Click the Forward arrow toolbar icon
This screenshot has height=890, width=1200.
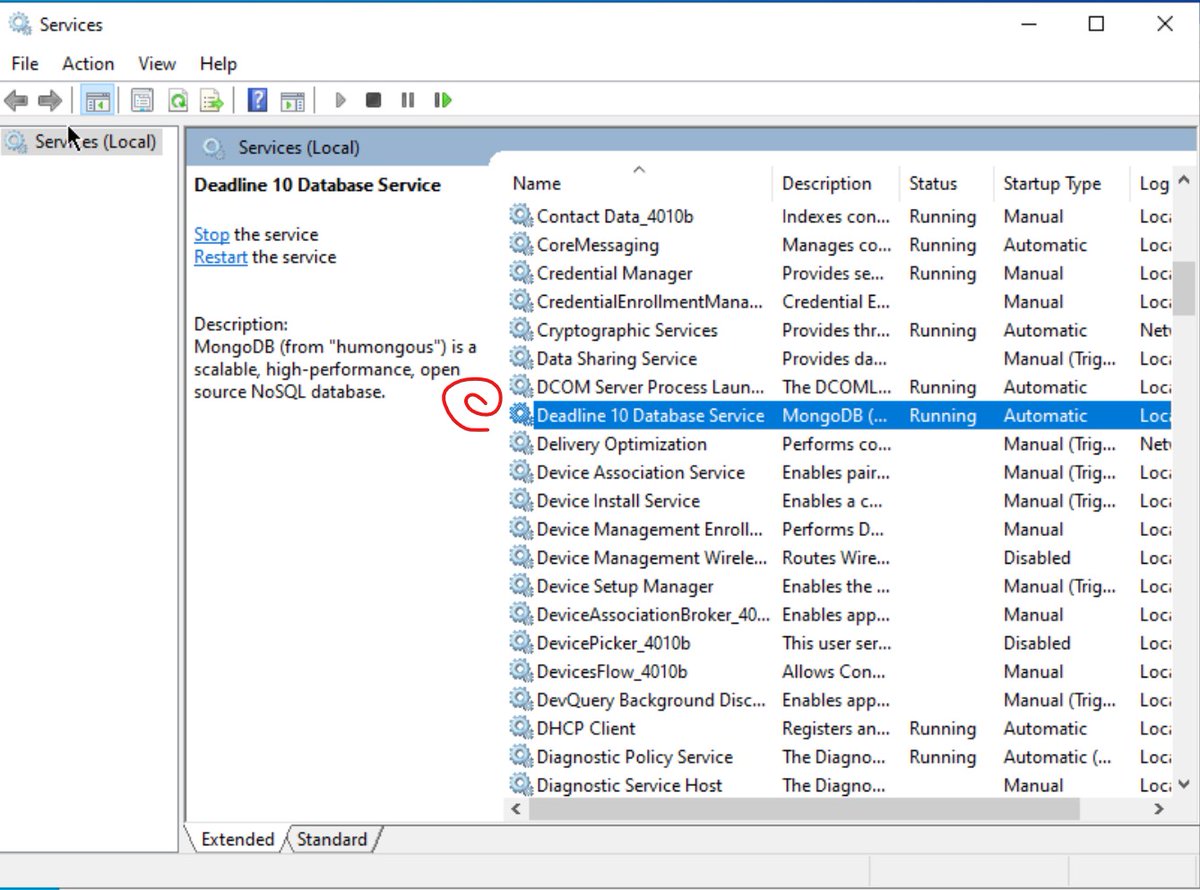tap(50, 100)
